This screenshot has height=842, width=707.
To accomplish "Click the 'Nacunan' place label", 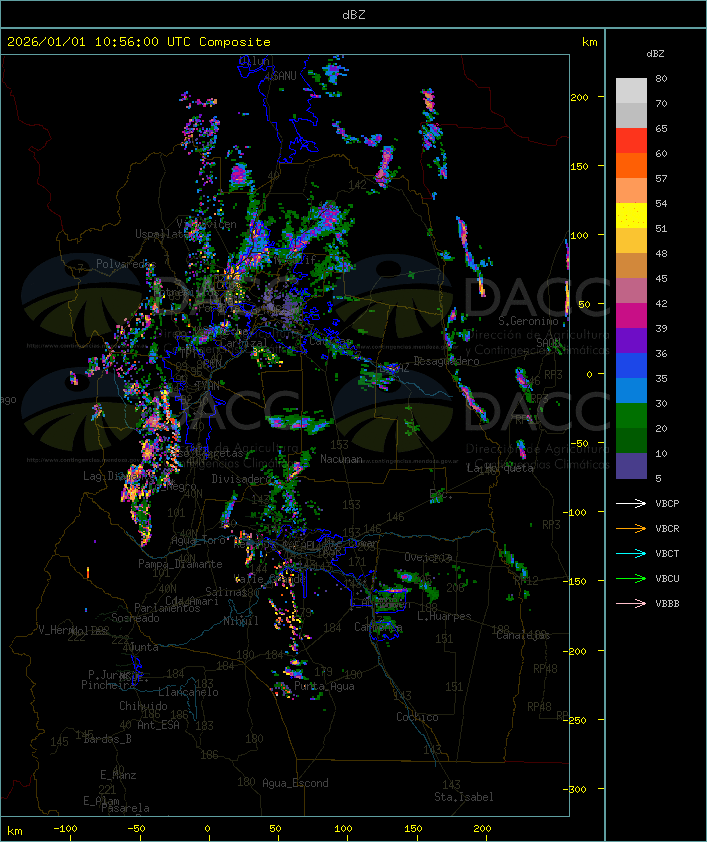I will pyautogui.click(x=341, y=459).
